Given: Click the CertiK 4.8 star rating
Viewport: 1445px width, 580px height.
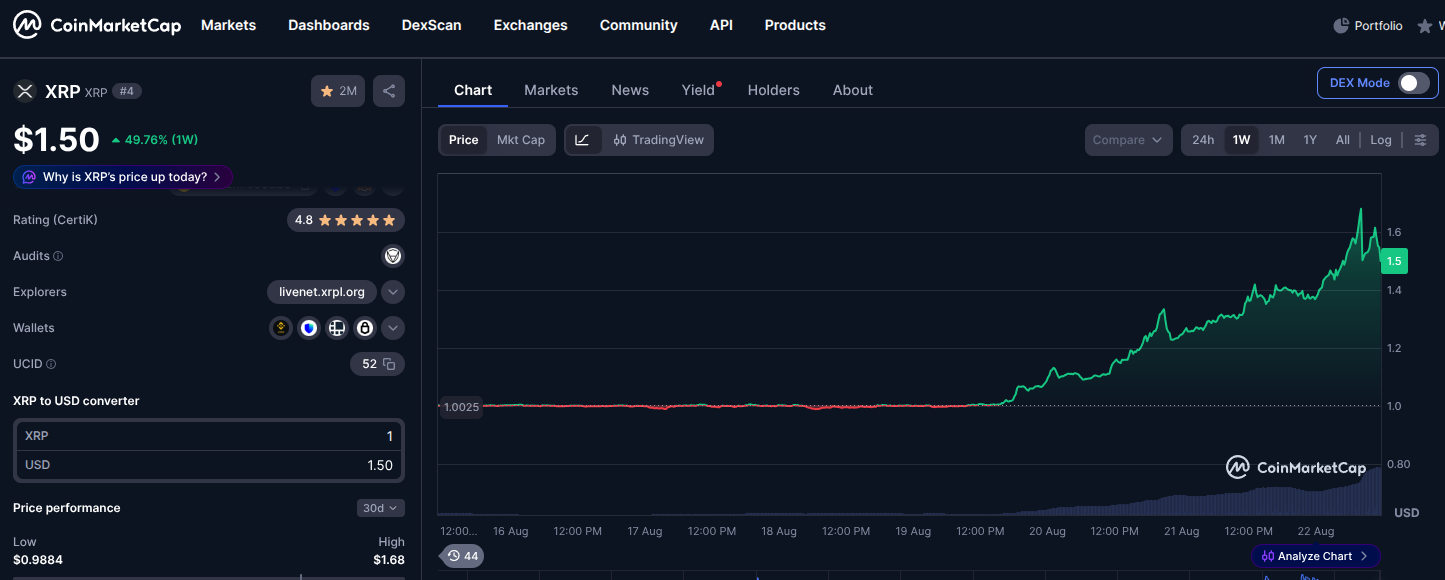Looking at the screenshot, I should 346,220.
